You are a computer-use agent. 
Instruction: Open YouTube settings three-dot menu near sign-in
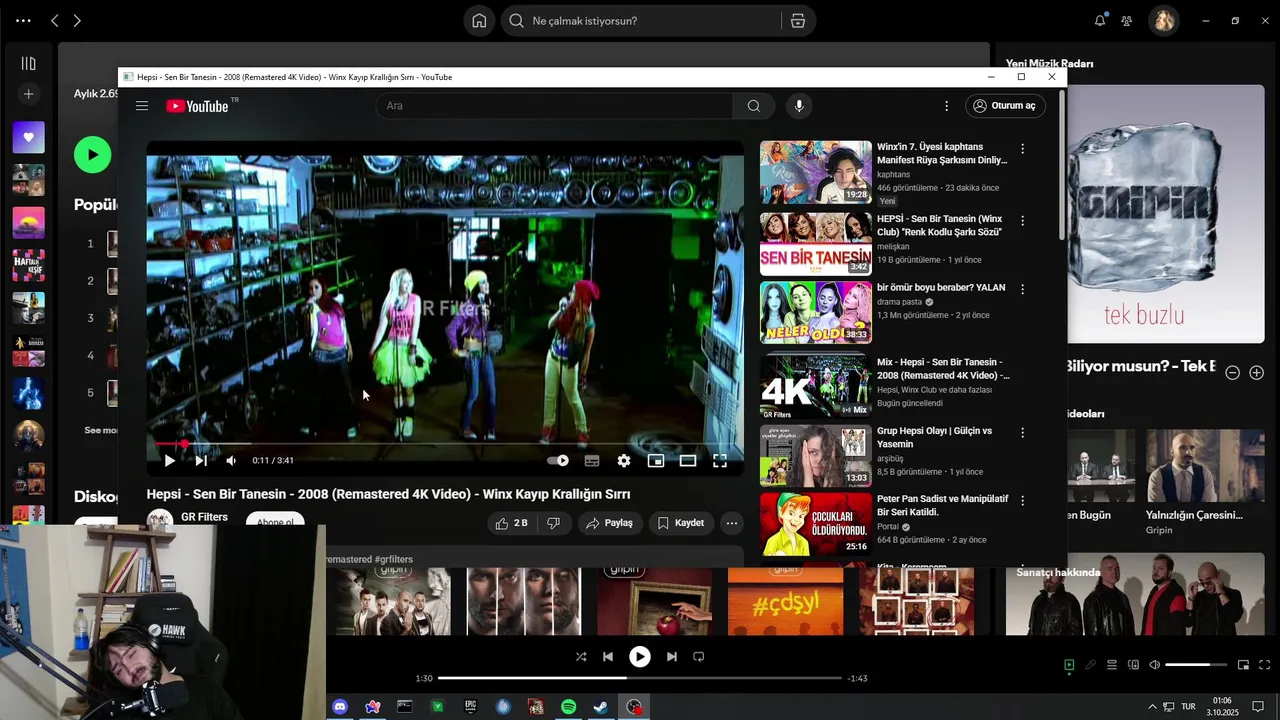[x=946, y=106]
